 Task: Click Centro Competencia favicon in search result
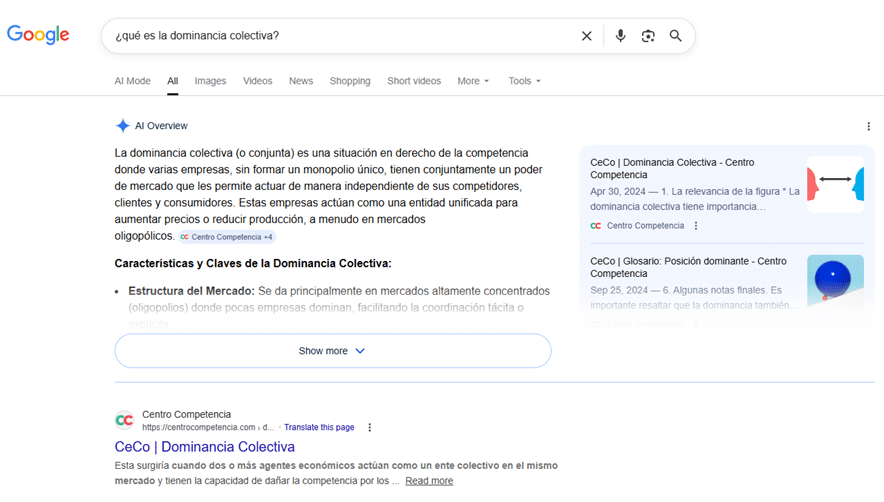(x=124, y=420)
